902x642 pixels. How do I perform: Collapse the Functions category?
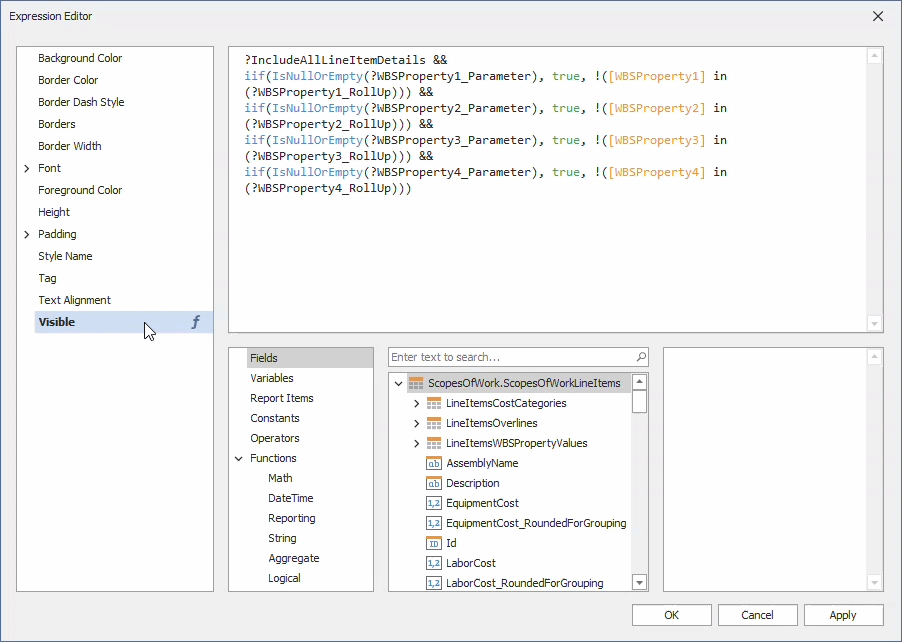coord(239,458)
